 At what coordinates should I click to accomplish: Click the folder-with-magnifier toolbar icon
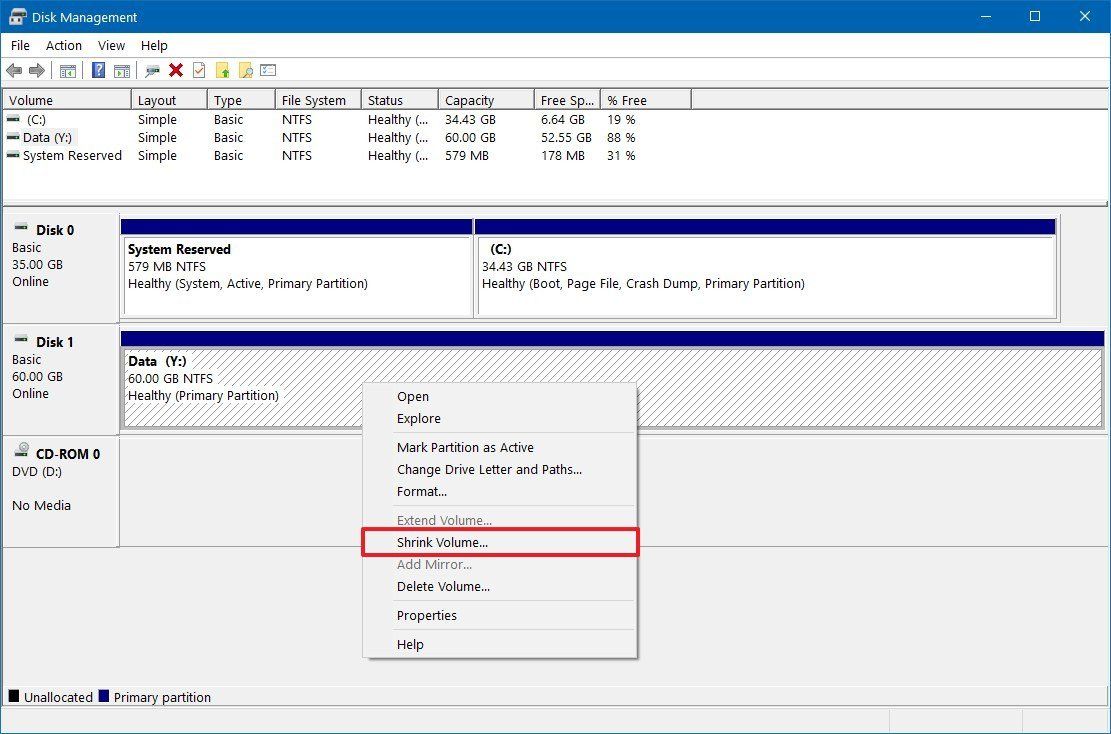pos(245,70)
